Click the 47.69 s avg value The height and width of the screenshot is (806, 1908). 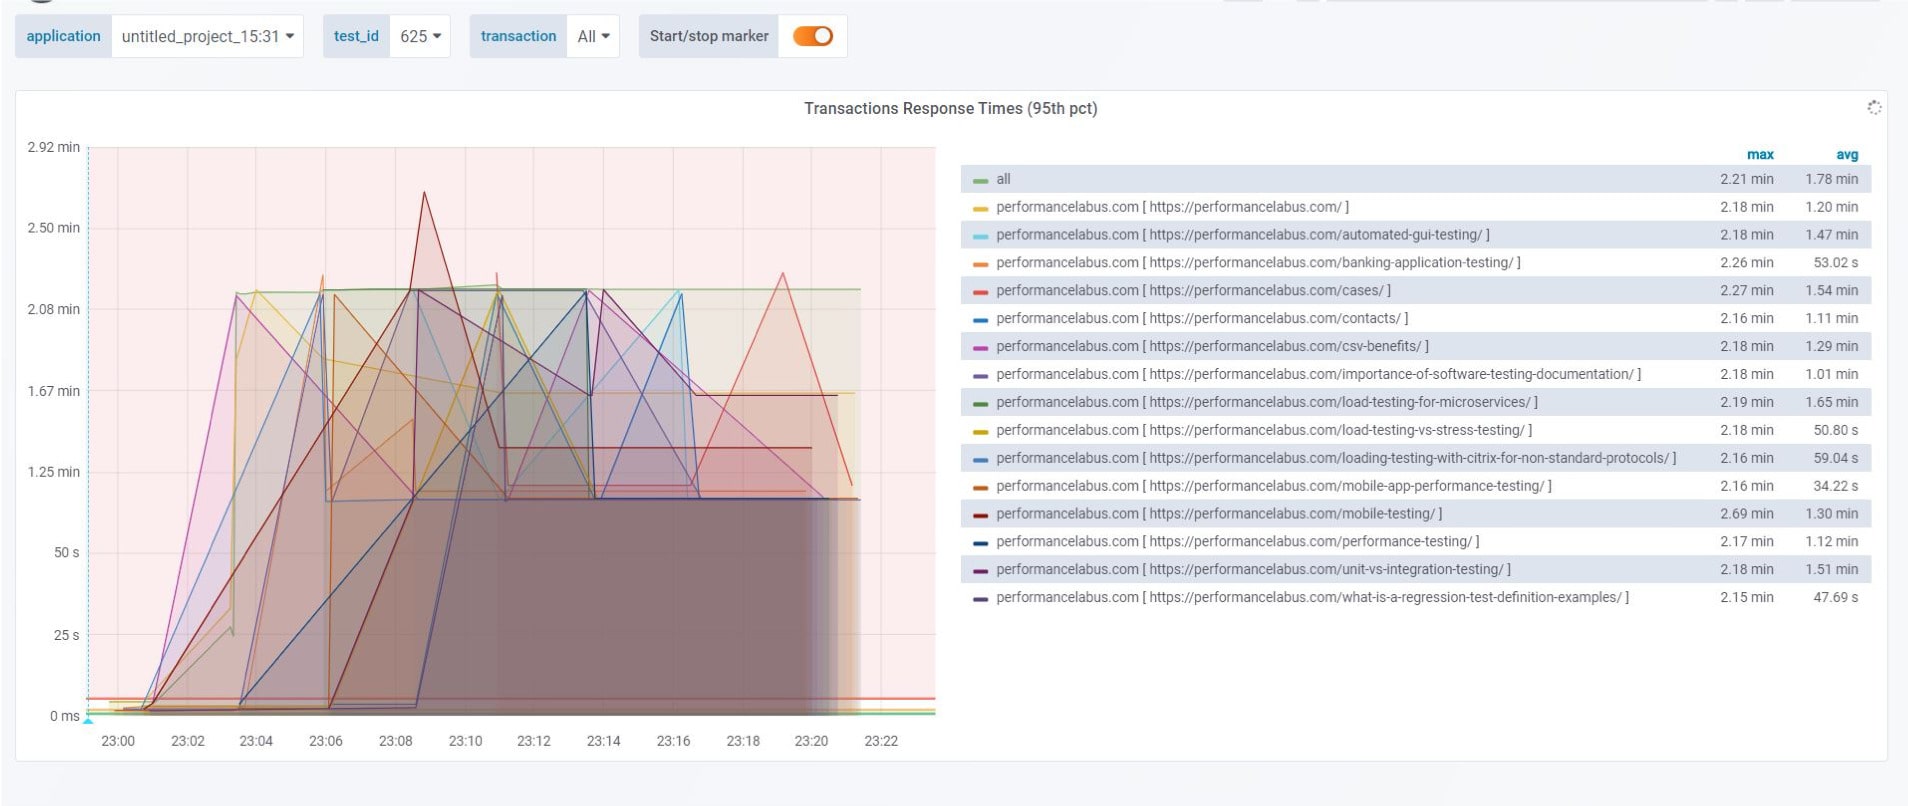point(1836,597)
